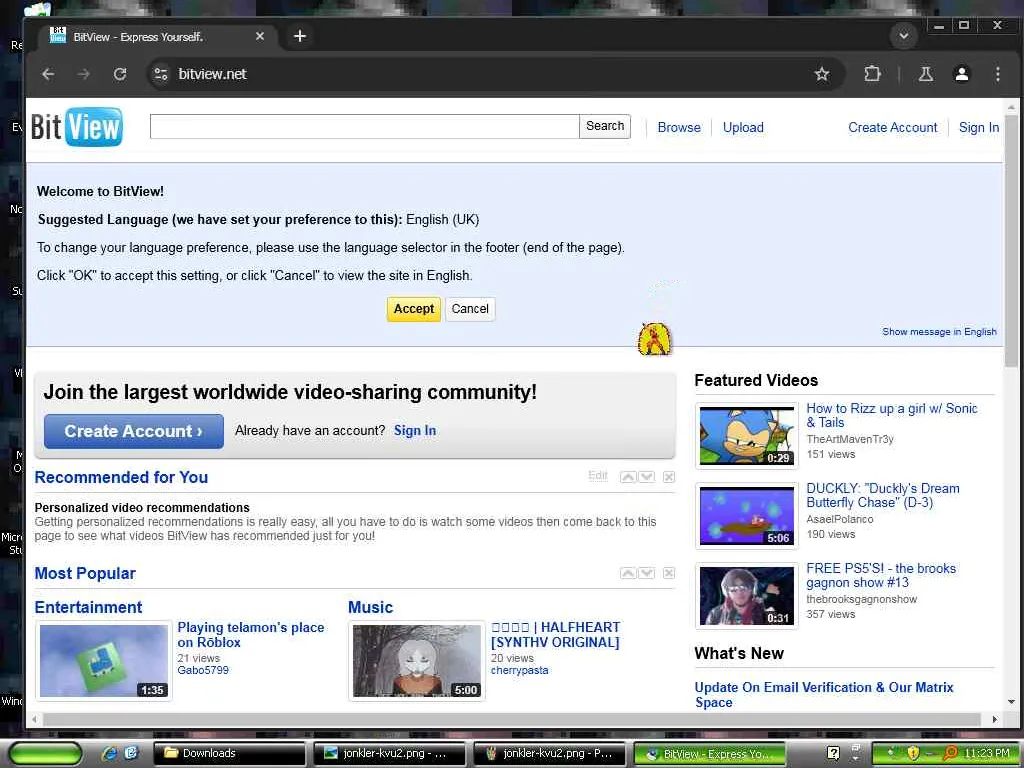Click the BitView logo
1024x768 pixels.
coord(77,127)
